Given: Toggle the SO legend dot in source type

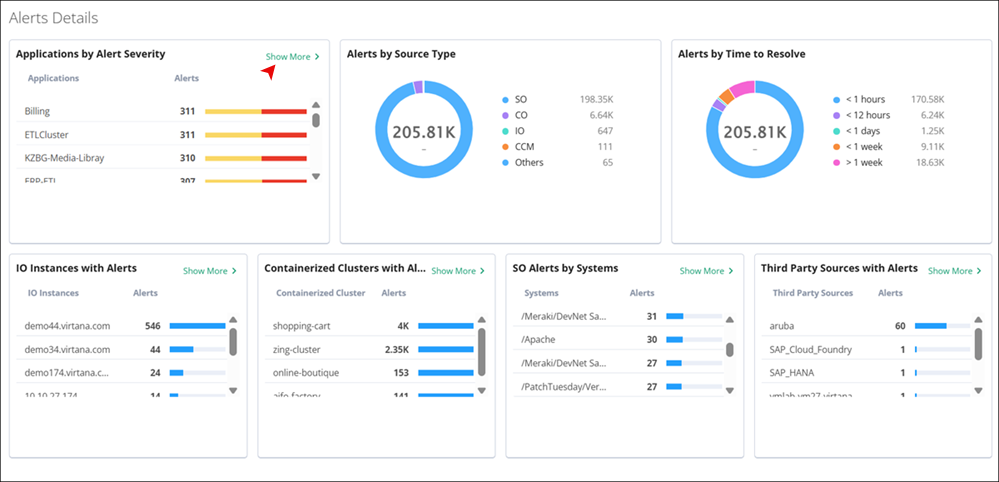Looking at the screenshot, I should click(x=506, y=100).
